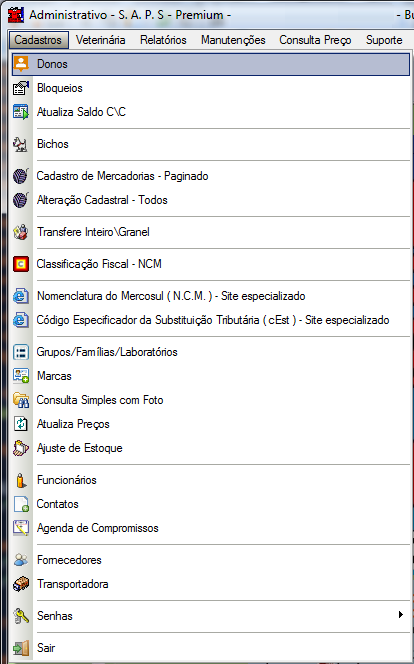Screen dimensions: 414x664
Task: Click the Funcionários icon
Action: [x=21, y=480]
